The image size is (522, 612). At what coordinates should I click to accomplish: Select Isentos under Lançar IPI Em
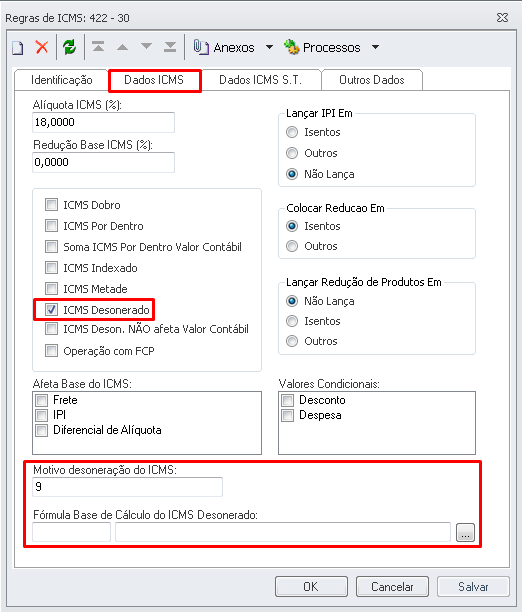292,132
